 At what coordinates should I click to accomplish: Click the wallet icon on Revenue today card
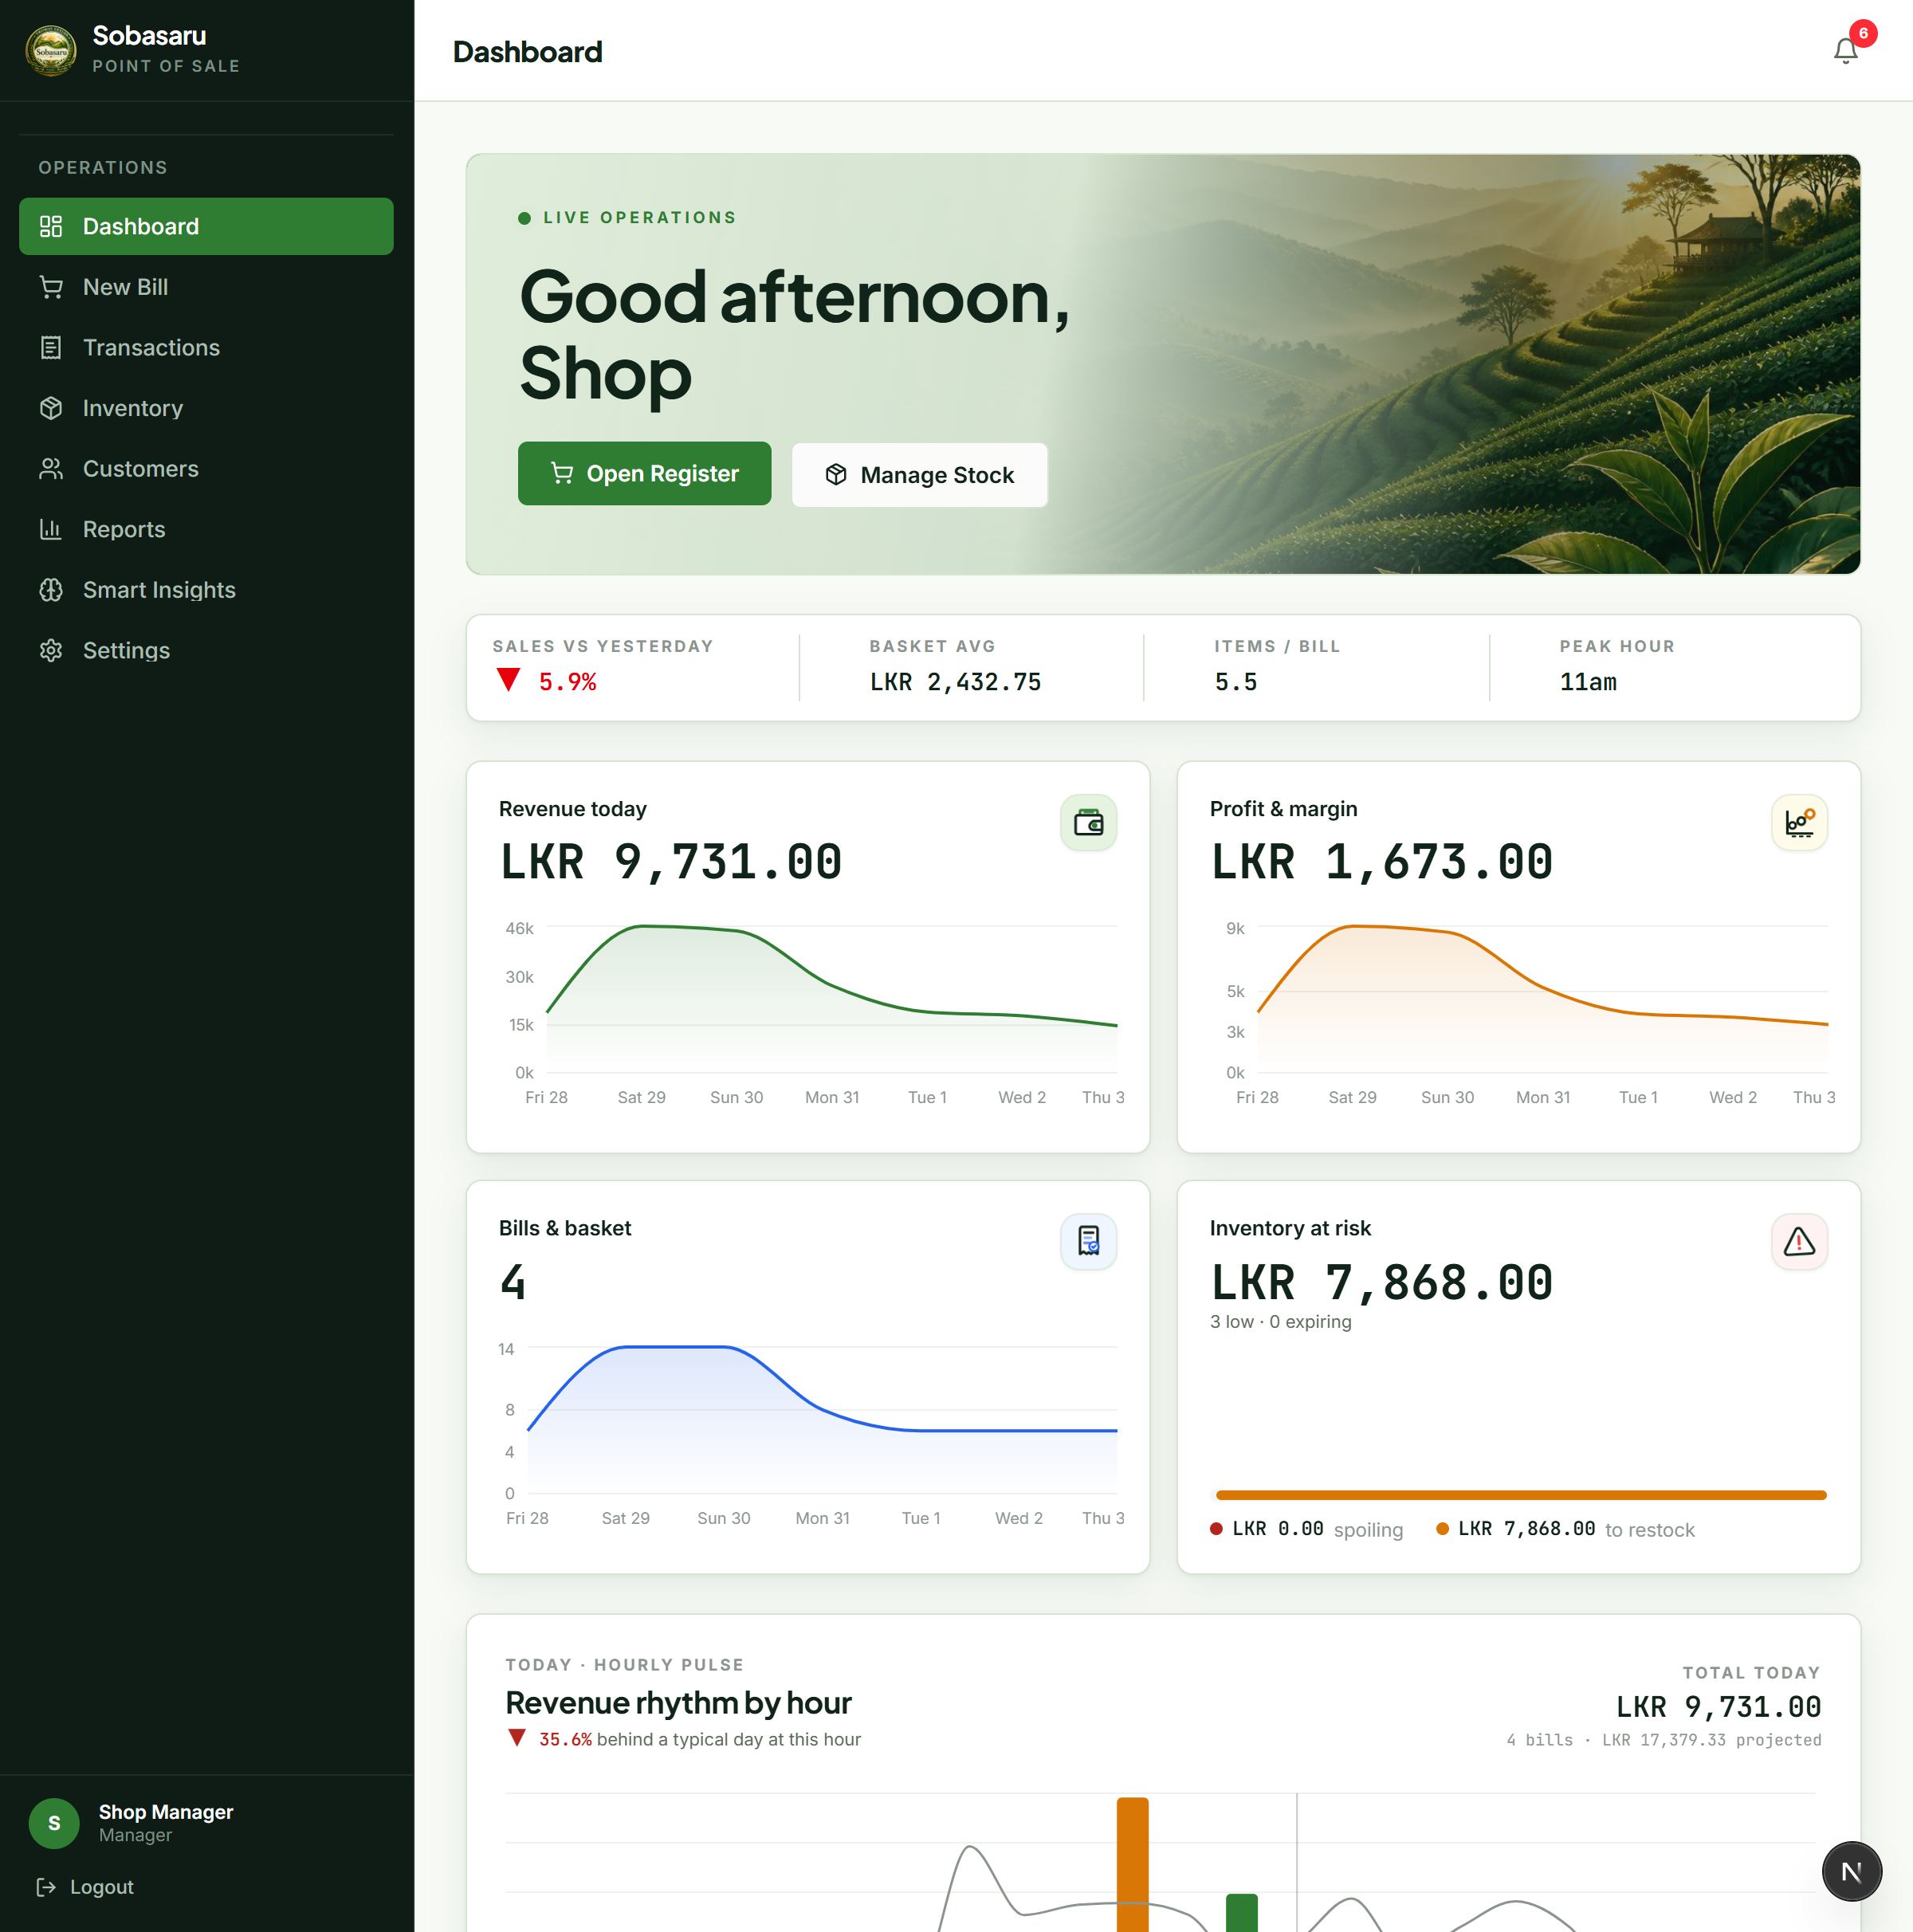pos(1088,822)
